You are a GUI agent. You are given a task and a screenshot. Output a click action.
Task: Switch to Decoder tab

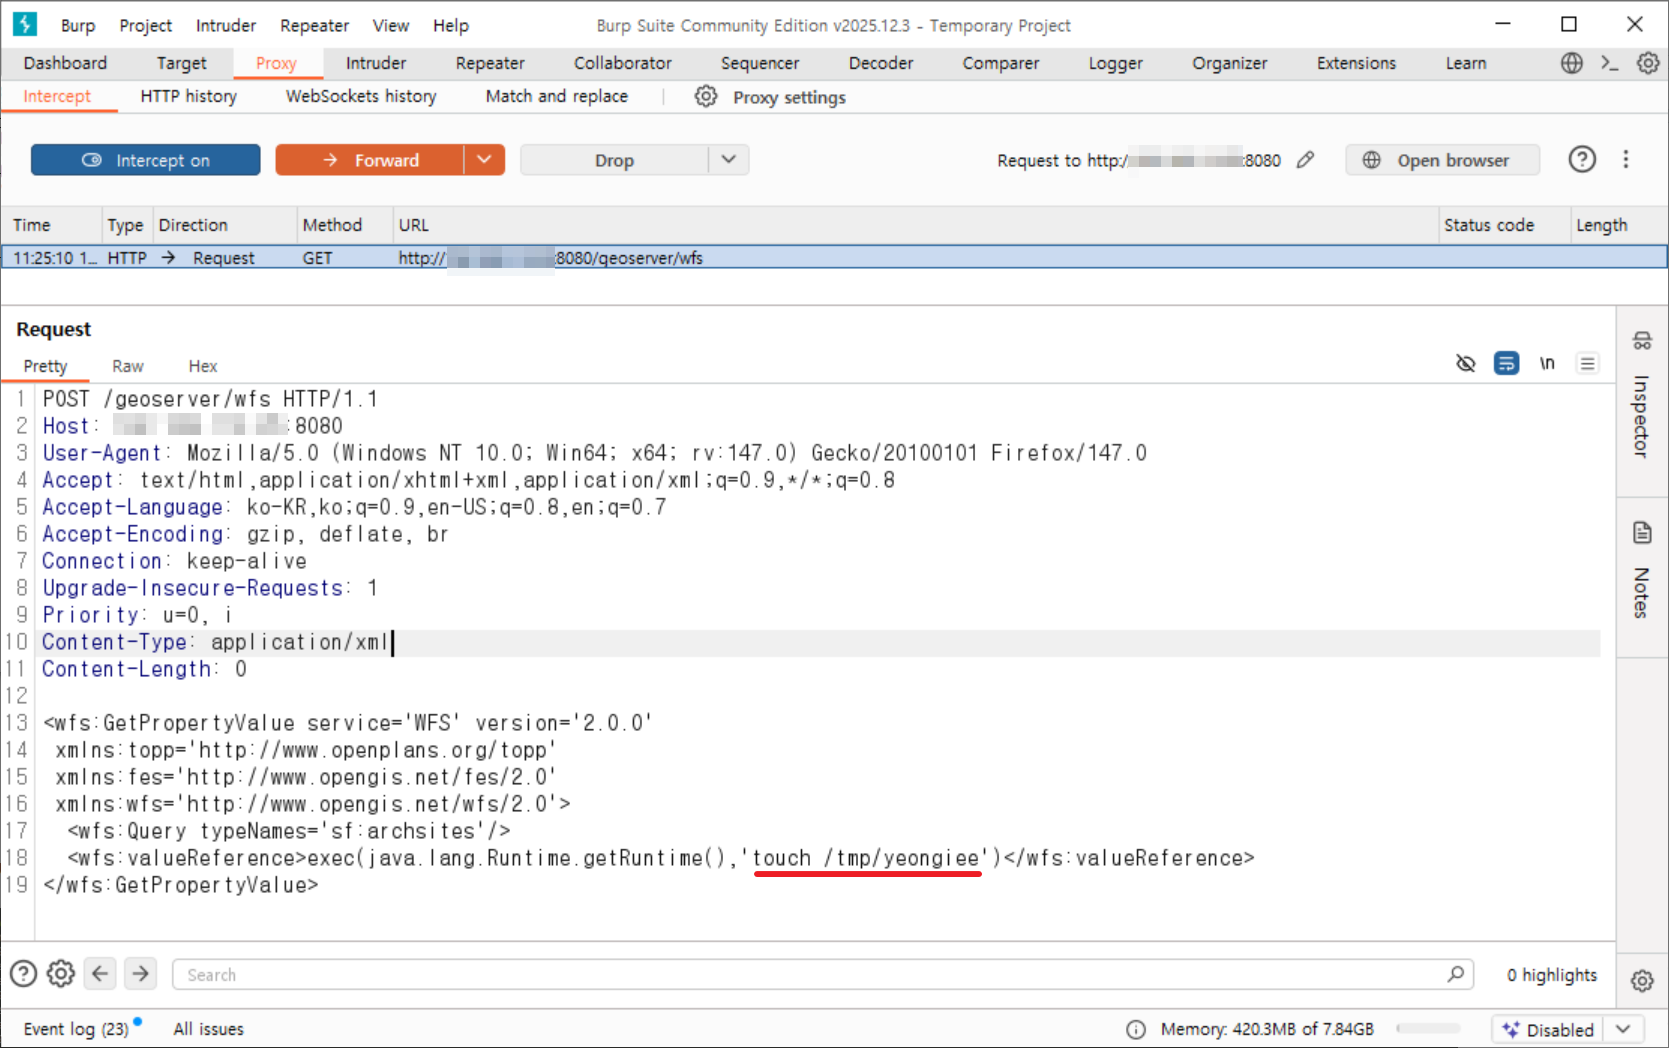click(881, 63)
